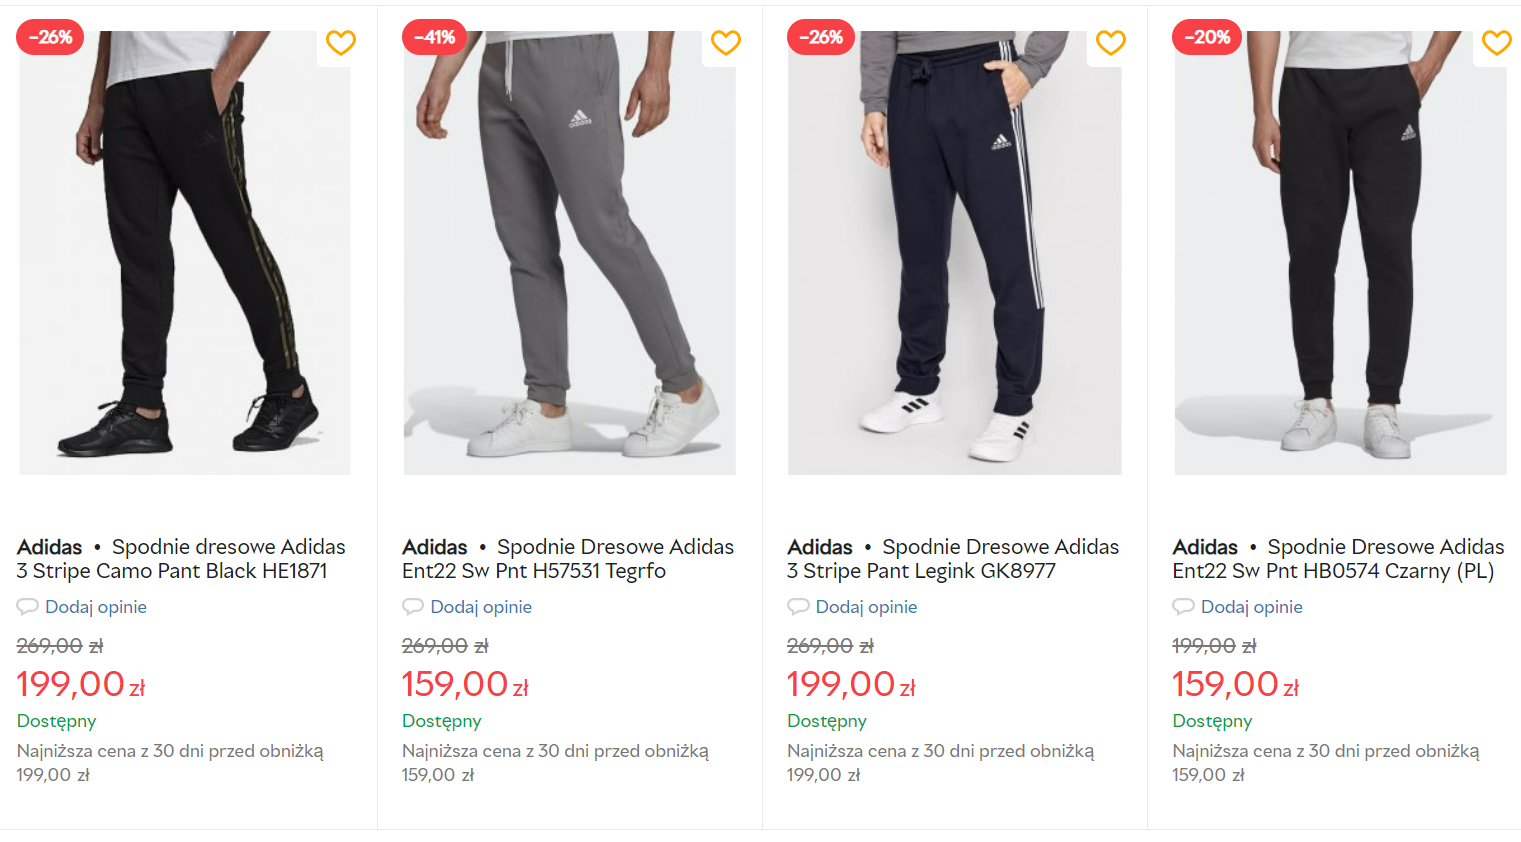Click Dodaj opinie under Ent22 Czarny
Viewport: 1521px width, 842px height.
(x=1251, y=607)
